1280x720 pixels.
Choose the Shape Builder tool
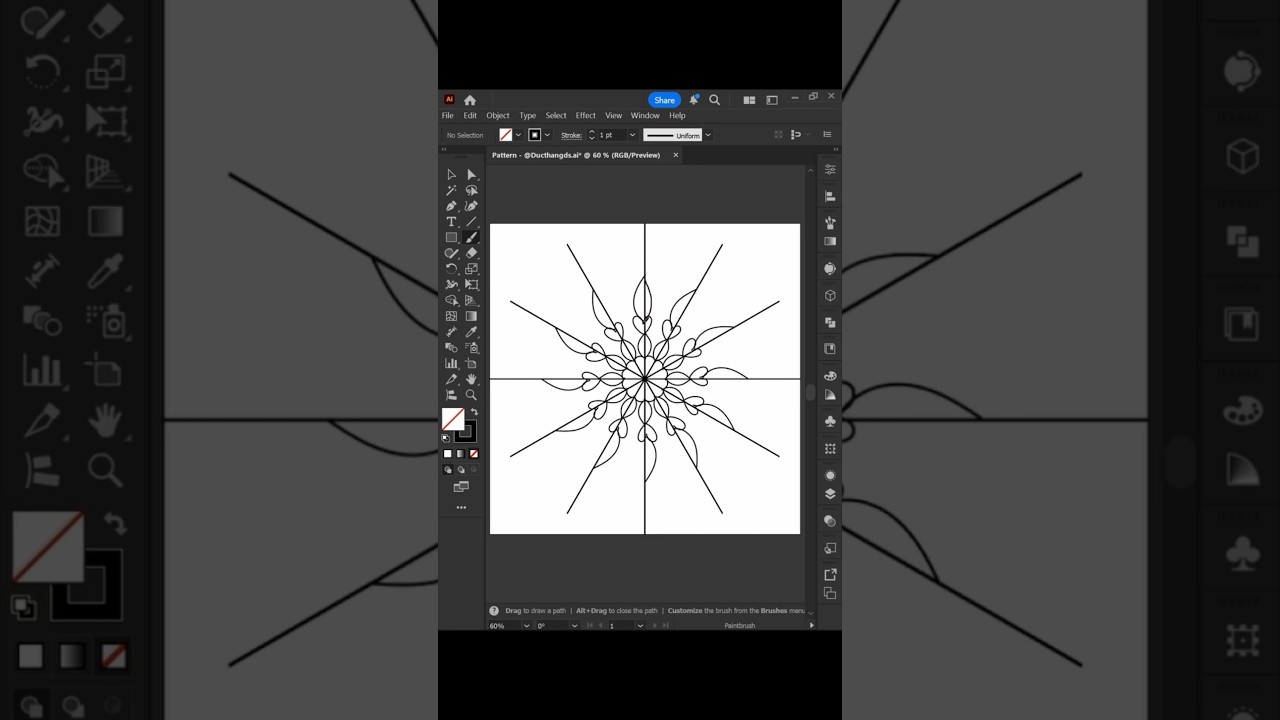451,300
